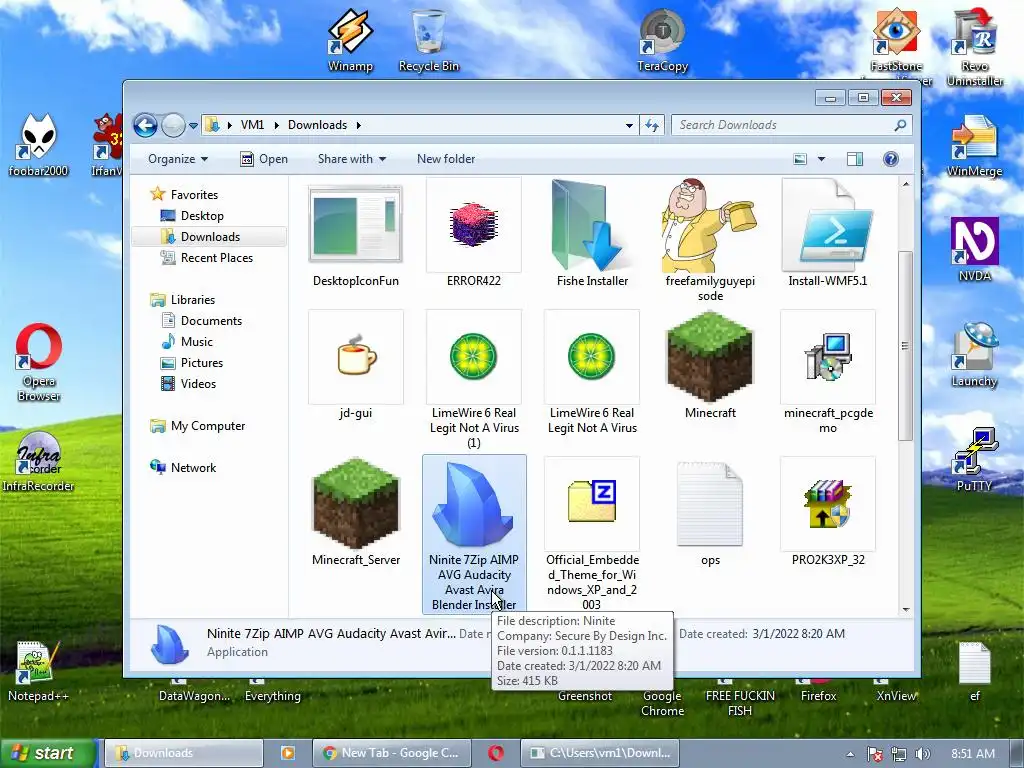The height and width of the screenshot is (768, 1024).
Task: Click the Explorer help question mark icon
Action: coord(891,159)
